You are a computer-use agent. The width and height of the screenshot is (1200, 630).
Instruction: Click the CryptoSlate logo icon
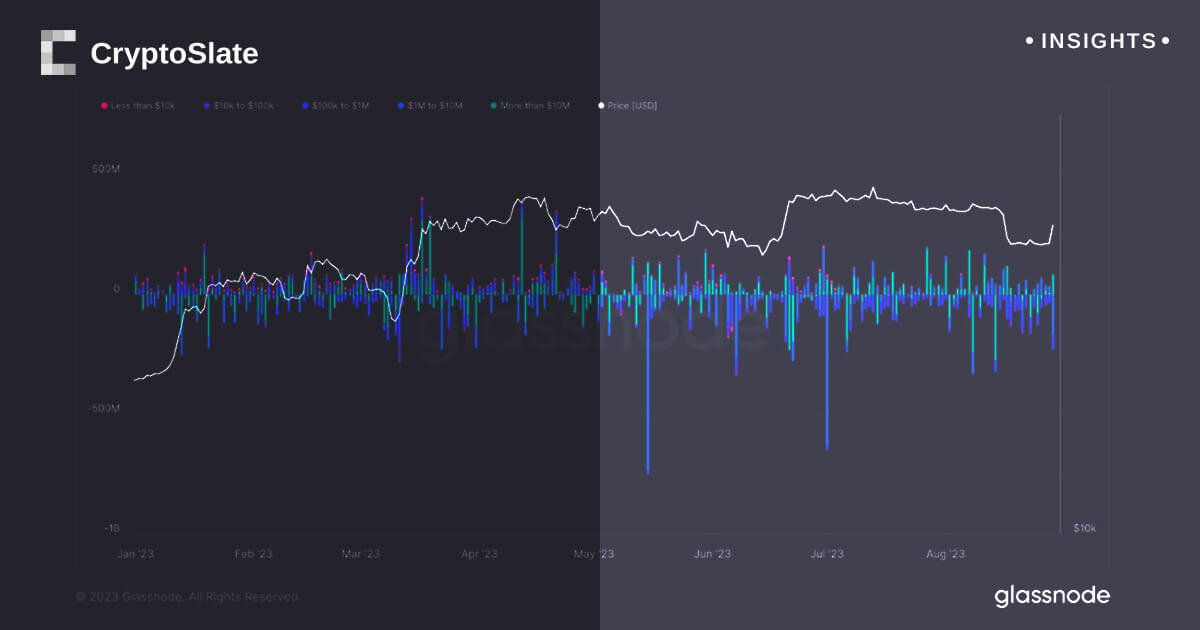[x=58, y=53]
